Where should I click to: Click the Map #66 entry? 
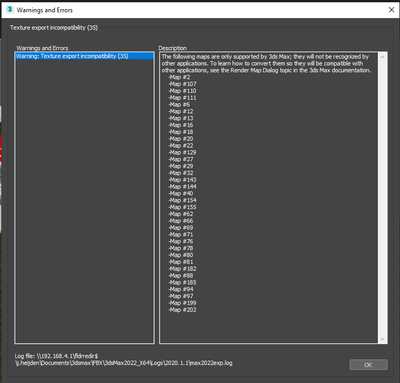click(181, 221)
